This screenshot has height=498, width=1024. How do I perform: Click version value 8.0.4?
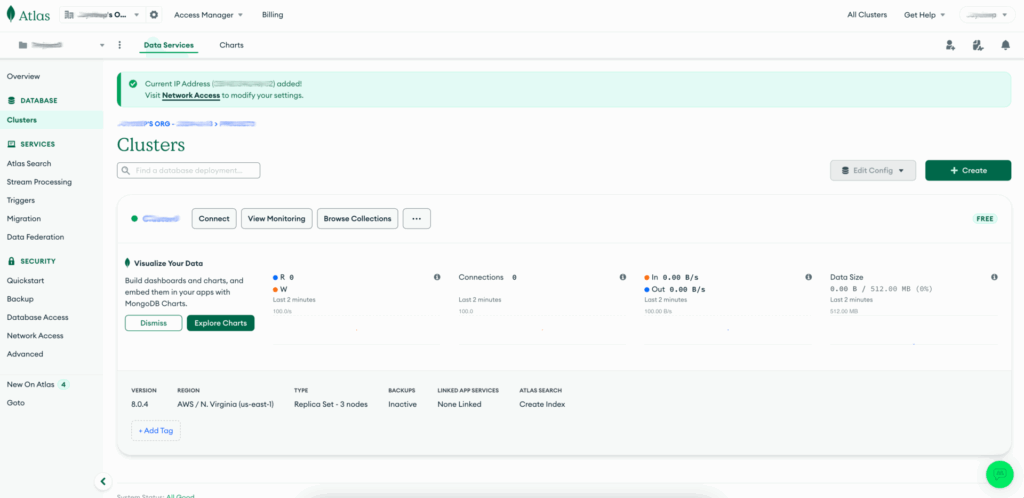(x=140, y=404)
